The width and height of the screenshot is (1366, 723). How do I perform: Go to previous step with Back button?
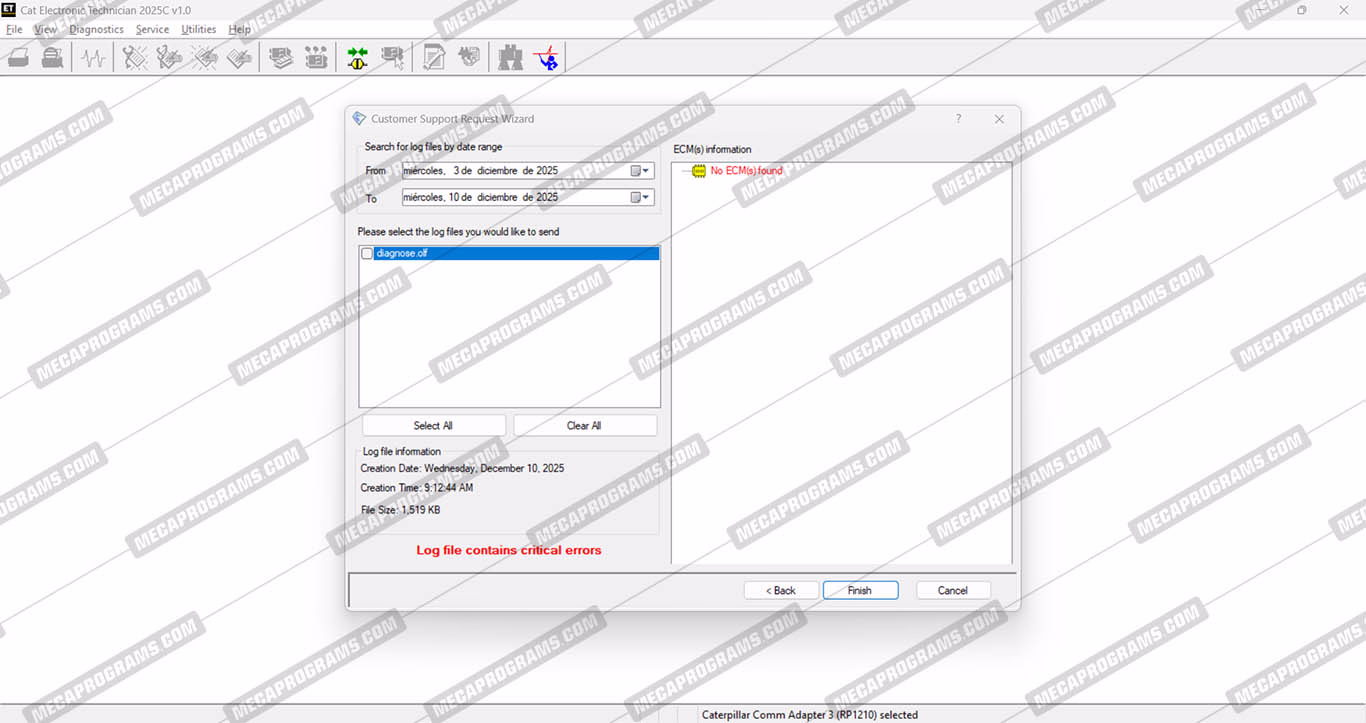781,590
